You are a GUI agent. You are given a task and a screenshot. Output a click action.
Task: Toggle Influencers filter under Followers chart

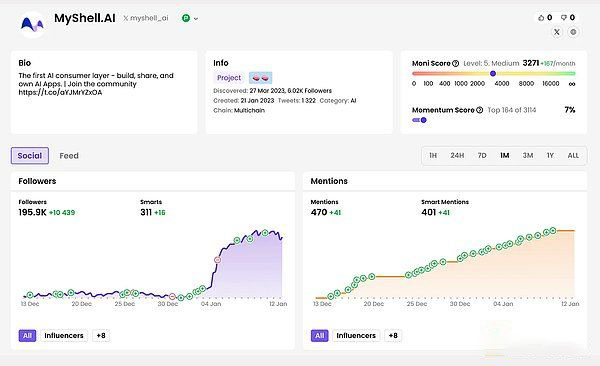[64, 336]
